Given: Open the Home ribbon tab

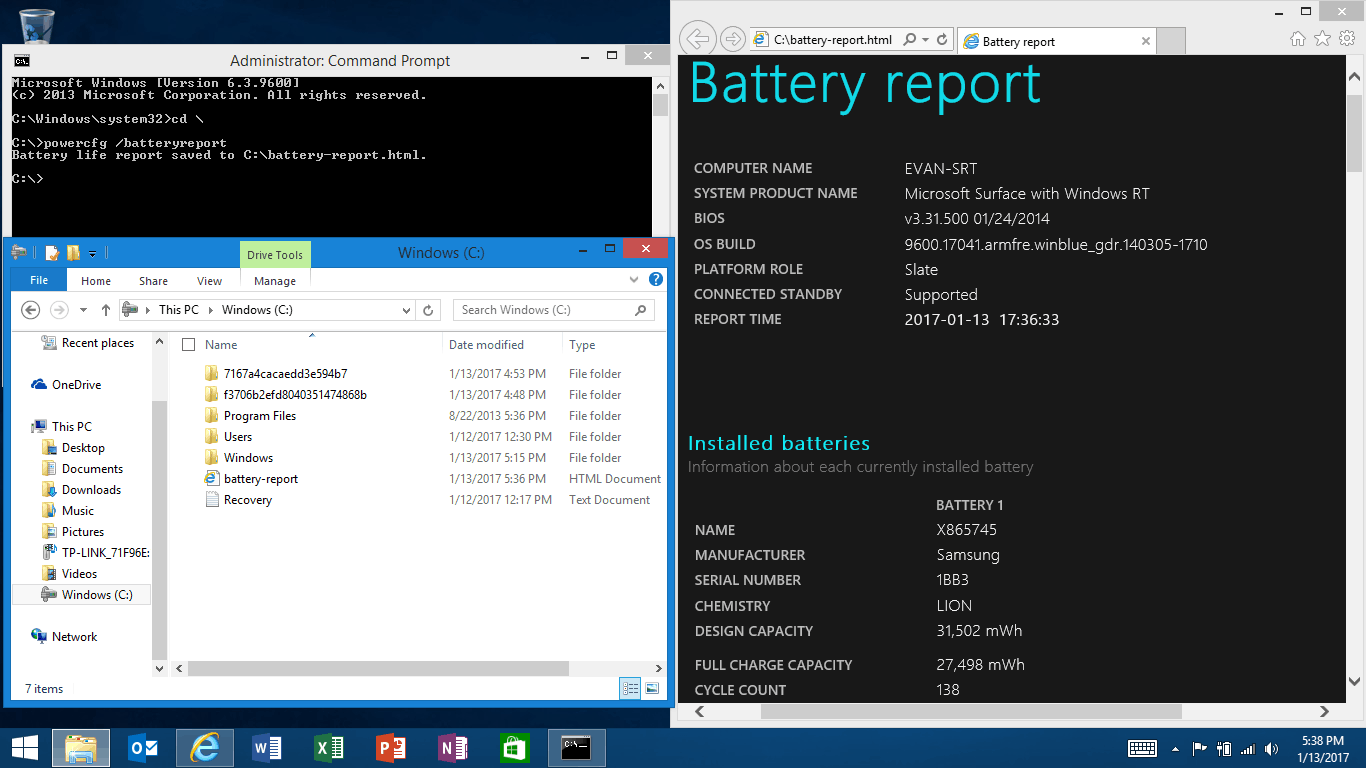Looking at the screenshot, I should pyautogui.click(x=96, y=281).
